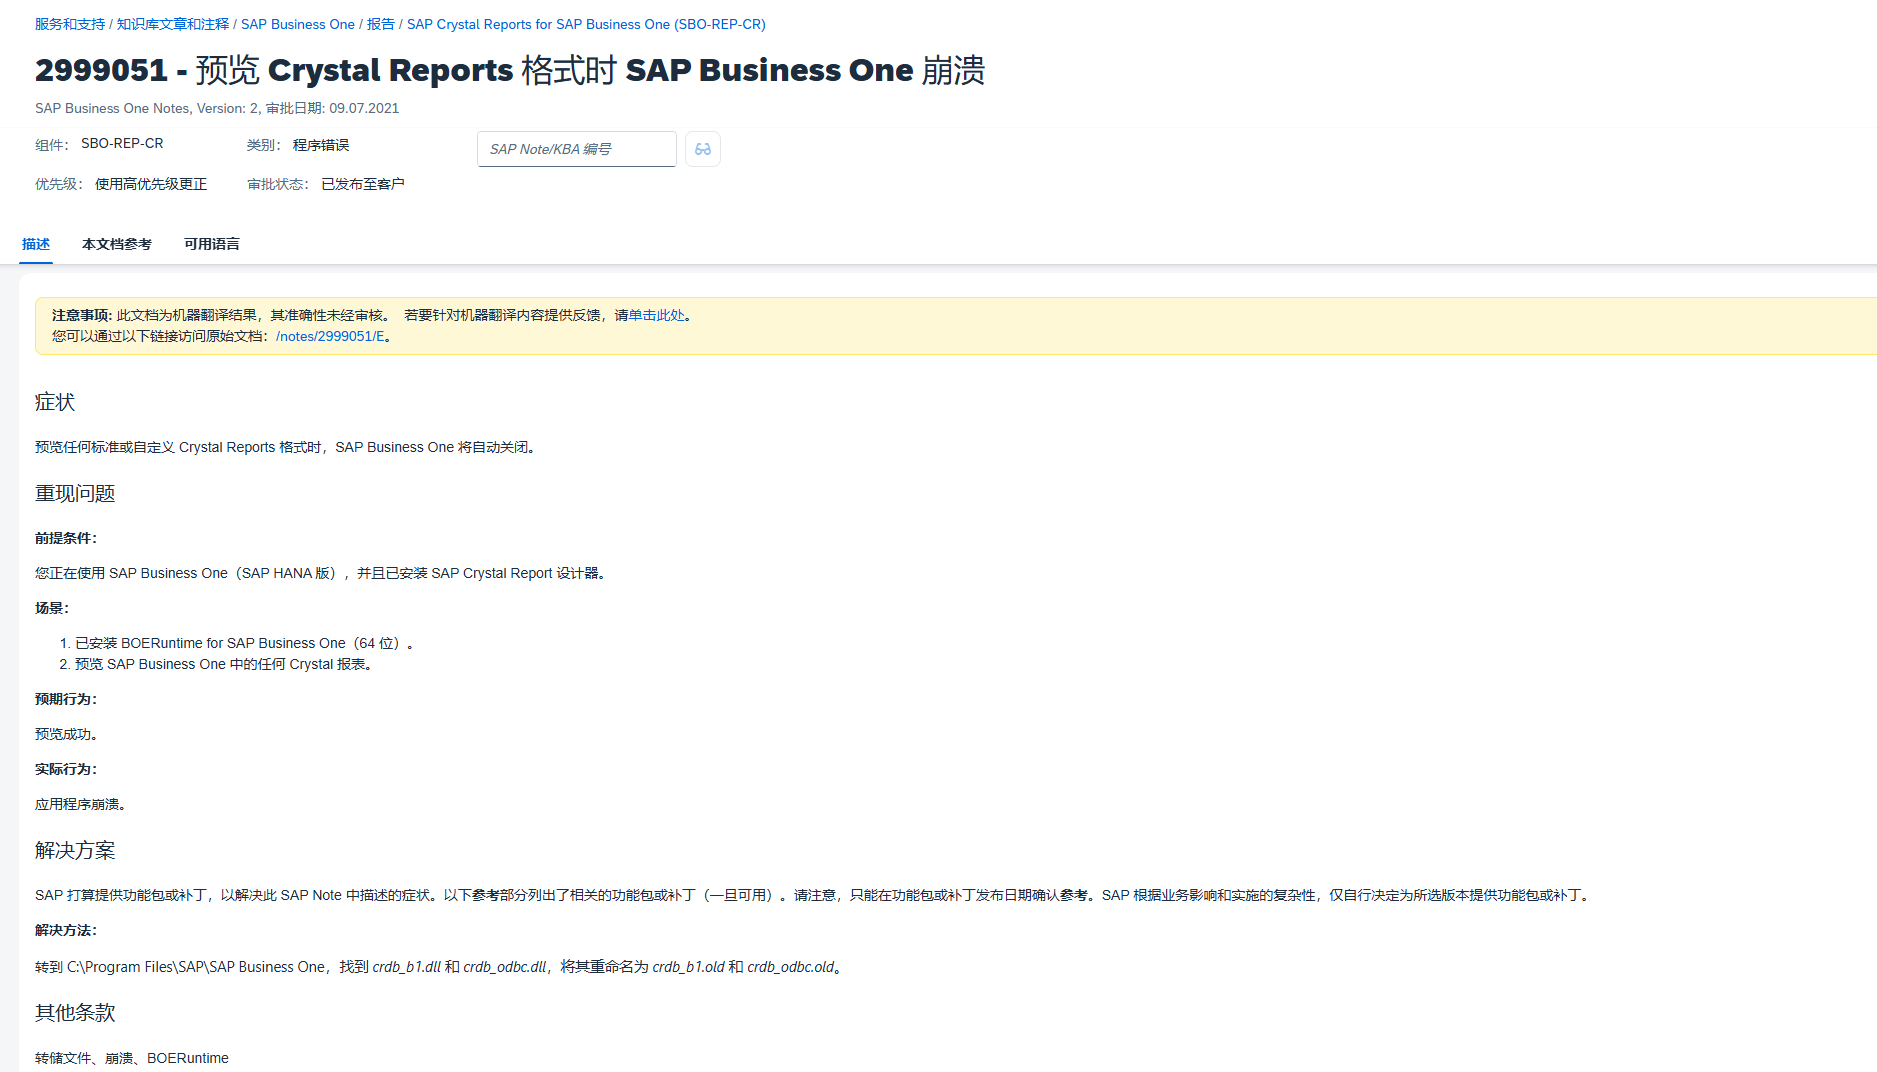Click the 解决方案 section heading

75,850
